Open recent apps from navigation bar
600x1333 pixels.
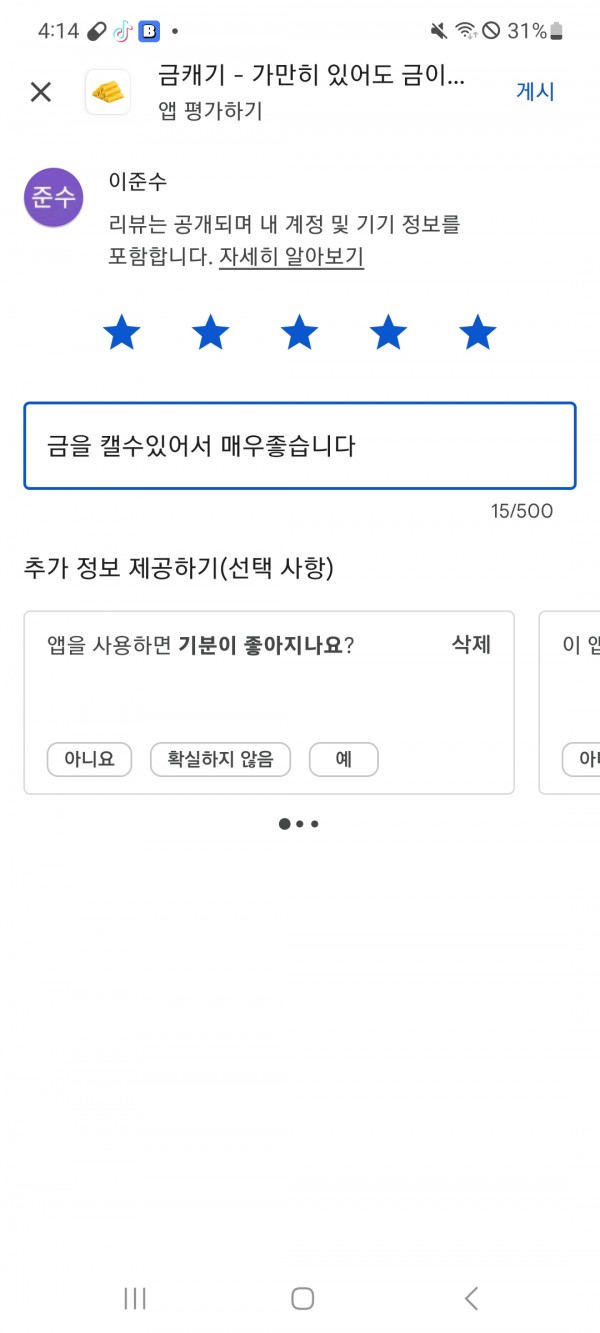tap(135, 1298)
